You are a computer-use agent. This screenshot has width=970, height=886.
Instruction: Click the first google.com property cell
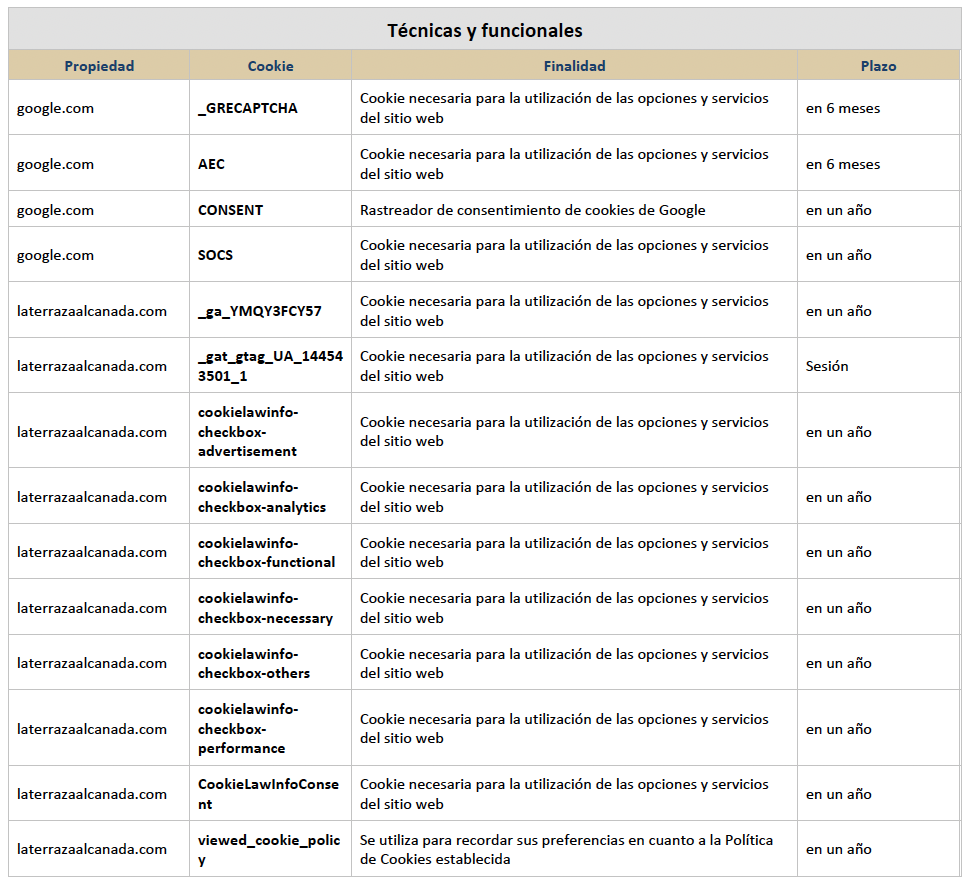pos(99,108)
